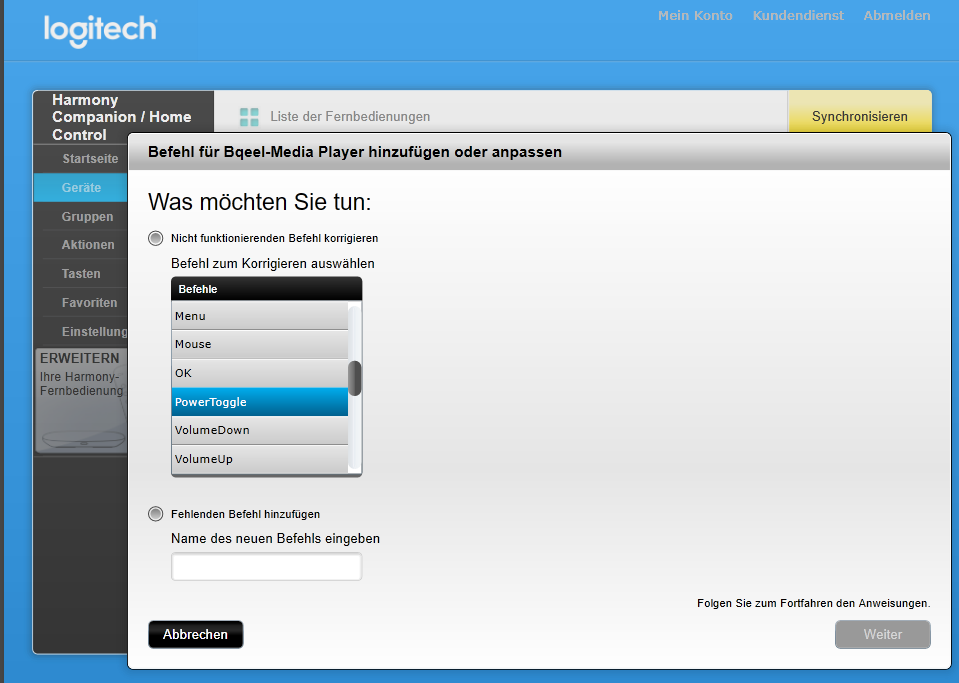Click the grid icon beside Liste der Fernbedienungen
Image resolution: width=959 pixels, height=683 pixels.
(249, 117)
